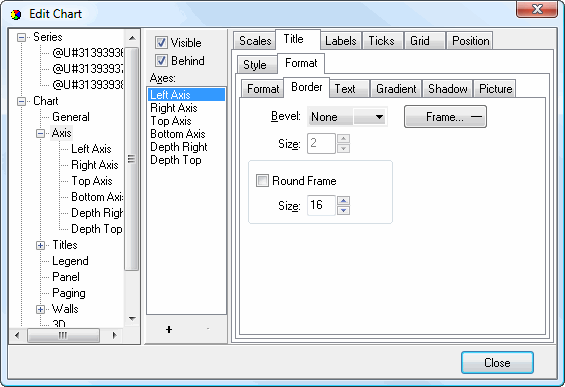Click the plus icon below the axes list
The image size is (565, 387).
click(169, 329)
